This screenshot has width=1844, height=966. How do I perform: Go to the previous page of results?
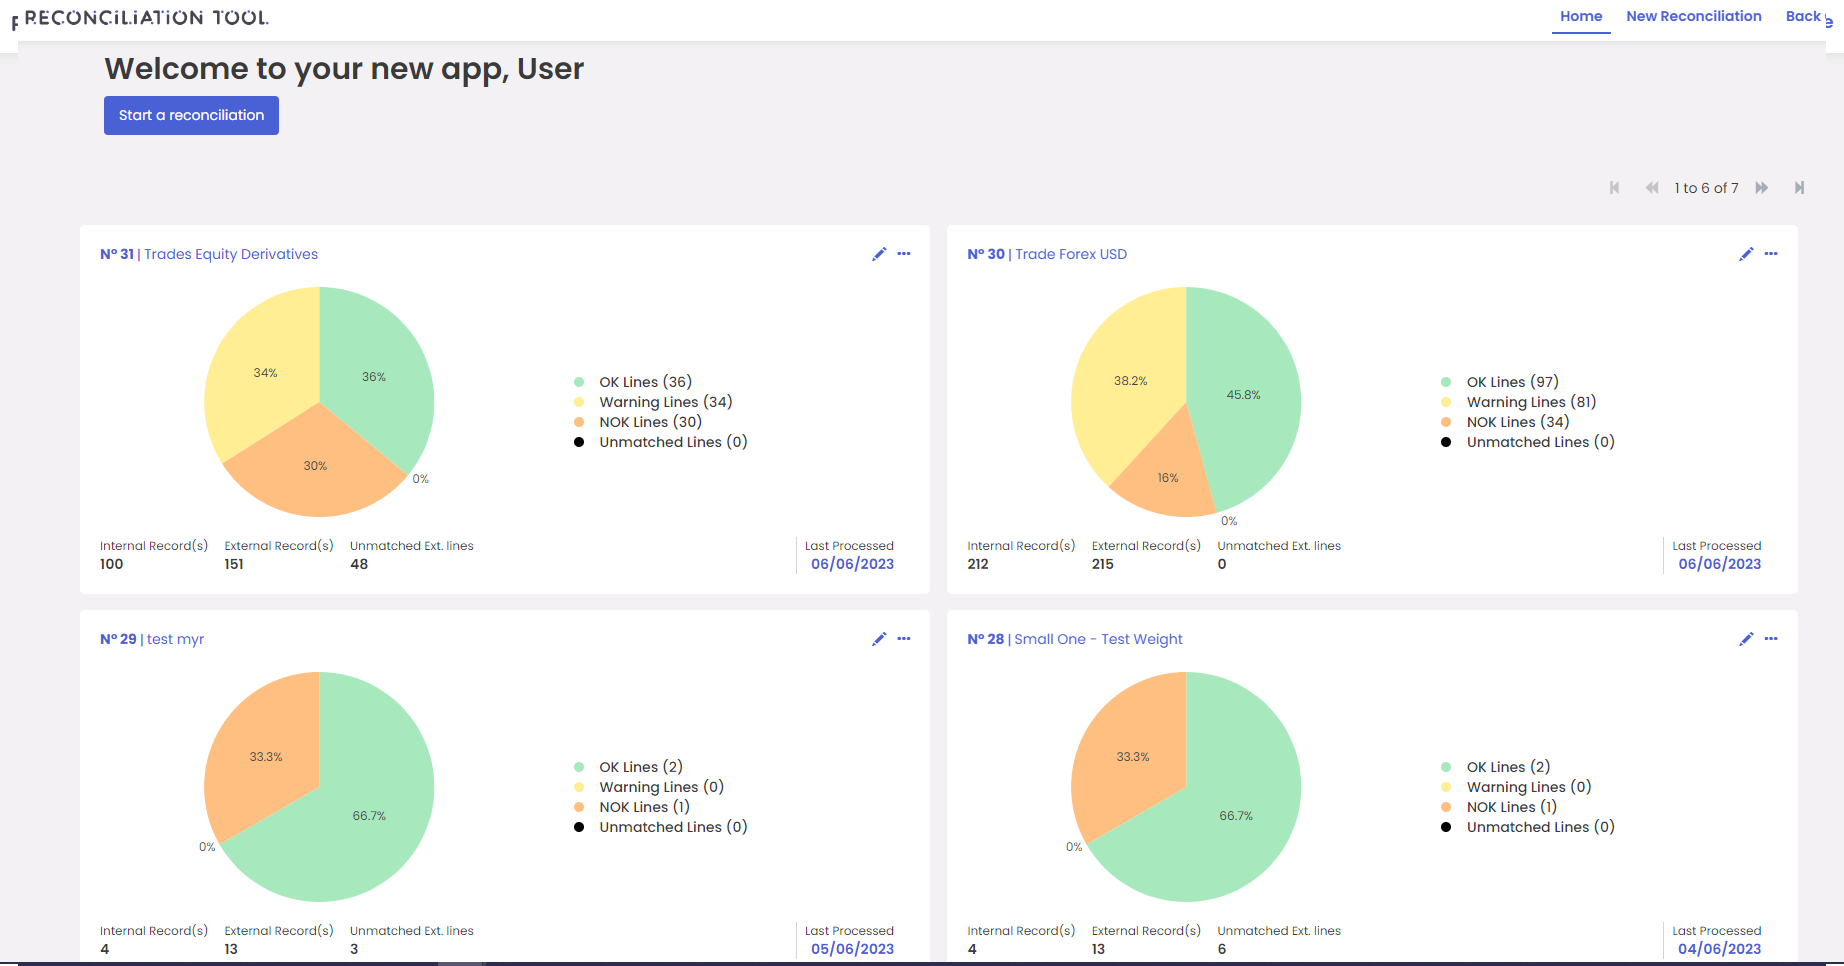1651,188
